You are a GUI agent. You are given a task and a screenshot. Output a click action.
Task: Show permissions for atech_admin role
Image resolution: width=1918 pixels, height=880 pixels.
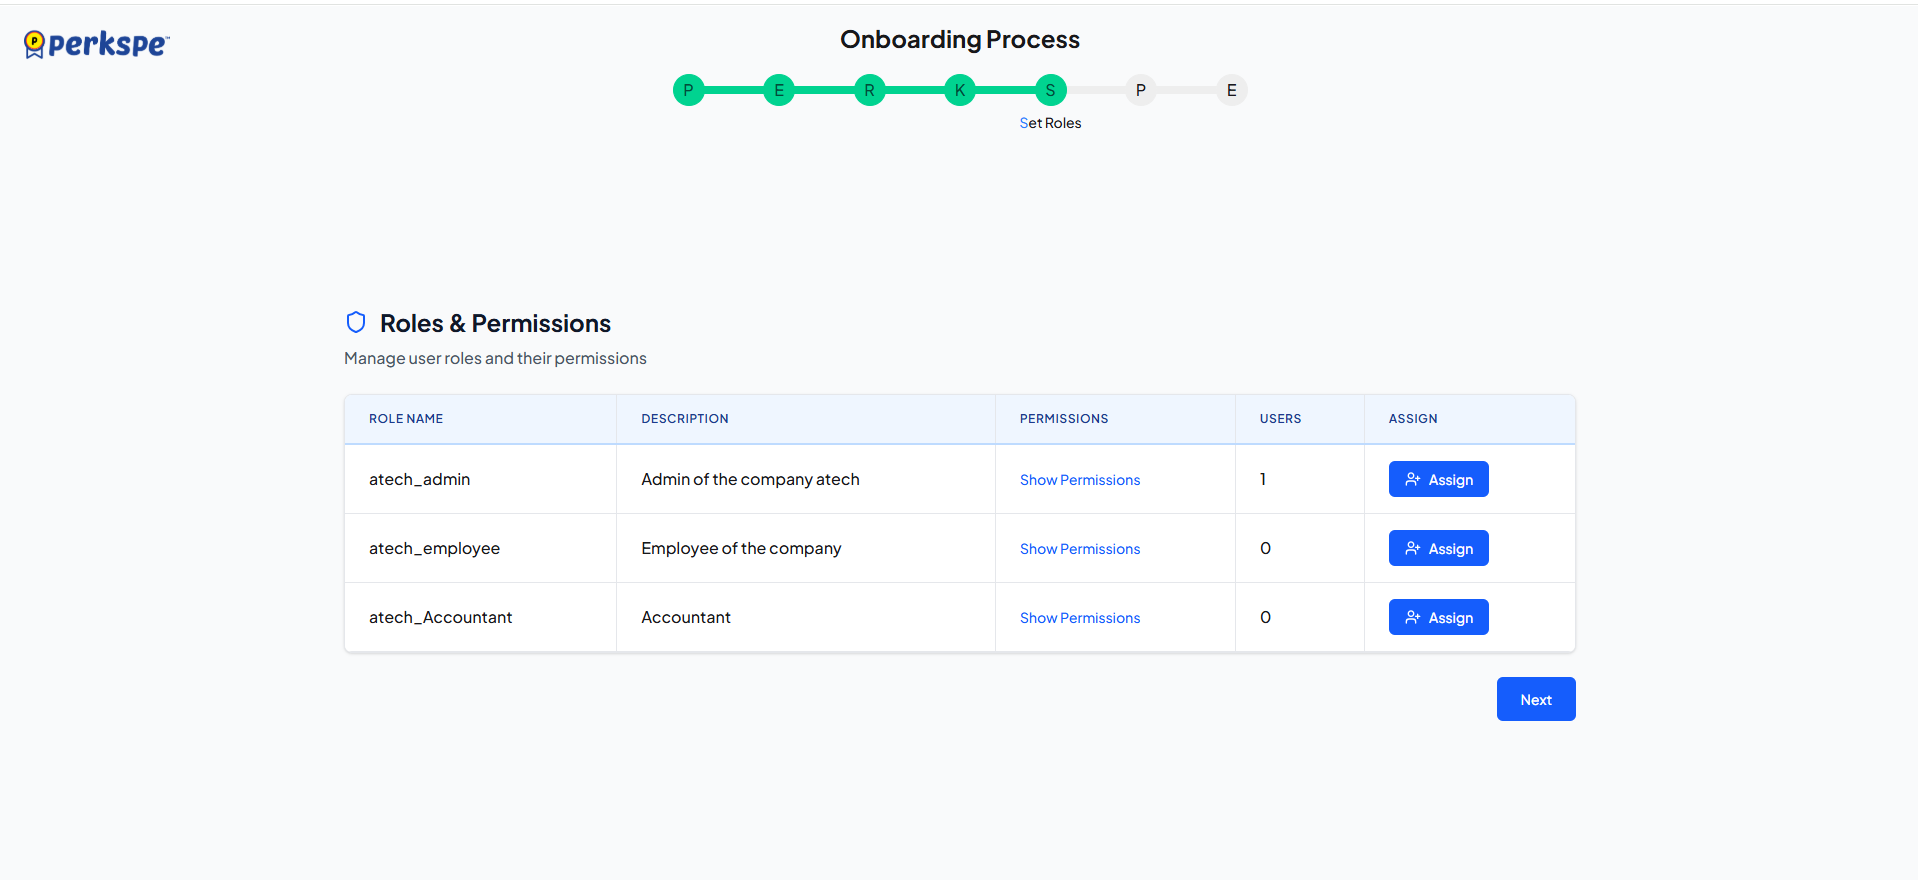pos(1079,480)
